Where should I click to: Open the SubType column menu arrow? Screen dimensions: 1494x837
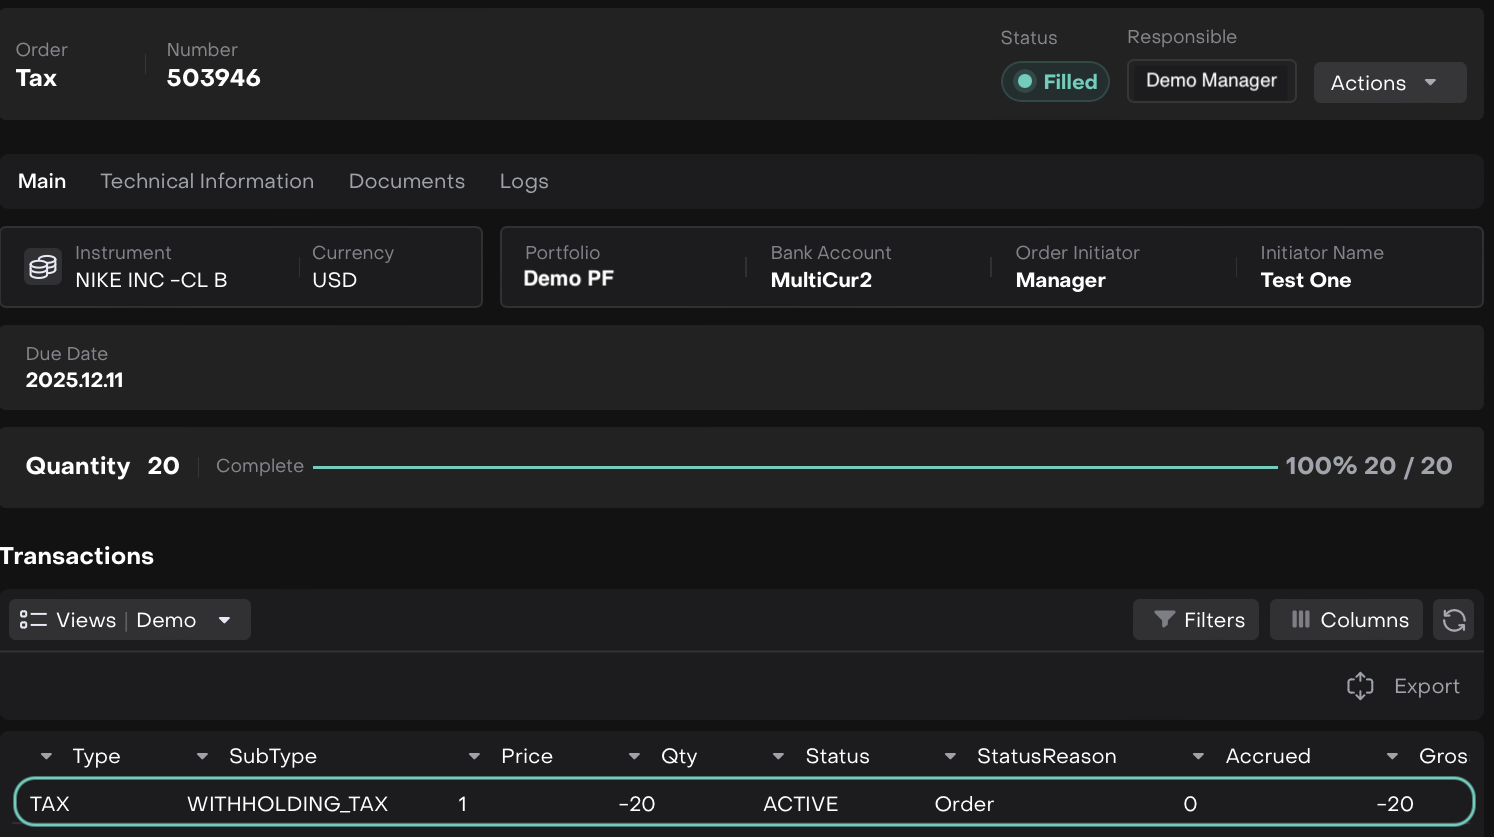(x=202, y=757)
